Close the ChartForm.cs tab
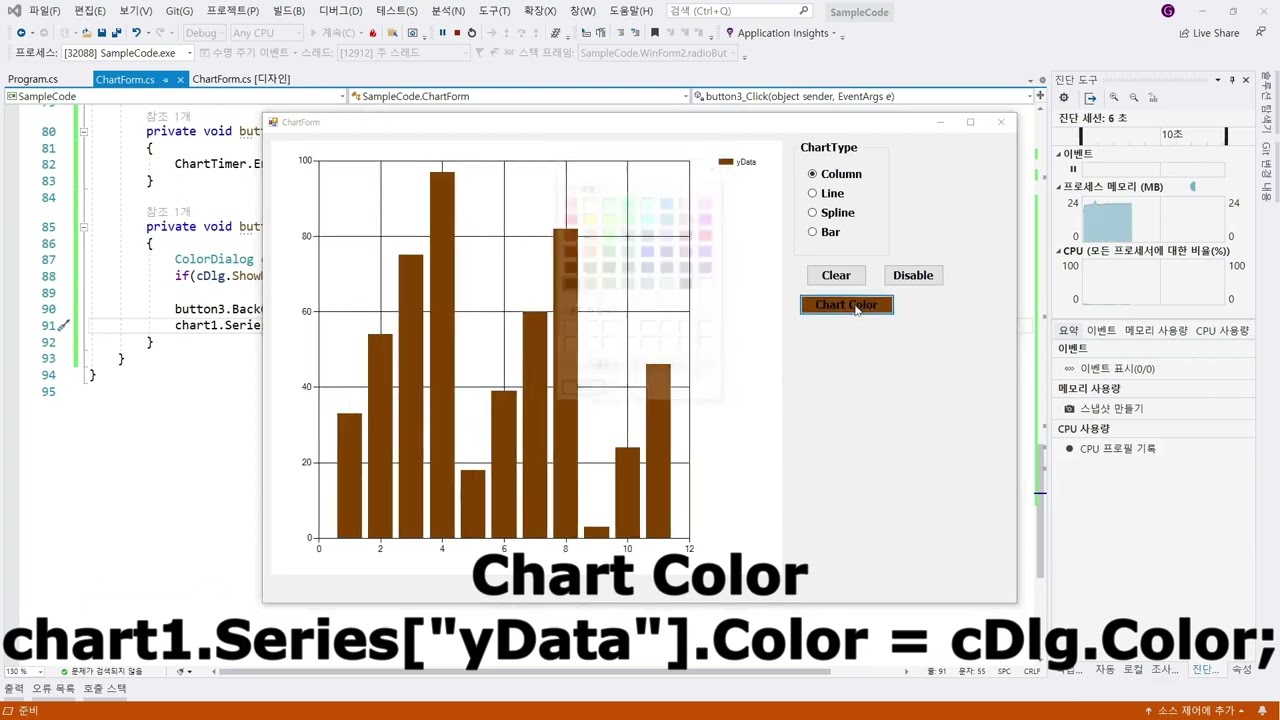The width and height of the screenshot is (1280, 720). [x=181, y=79]
